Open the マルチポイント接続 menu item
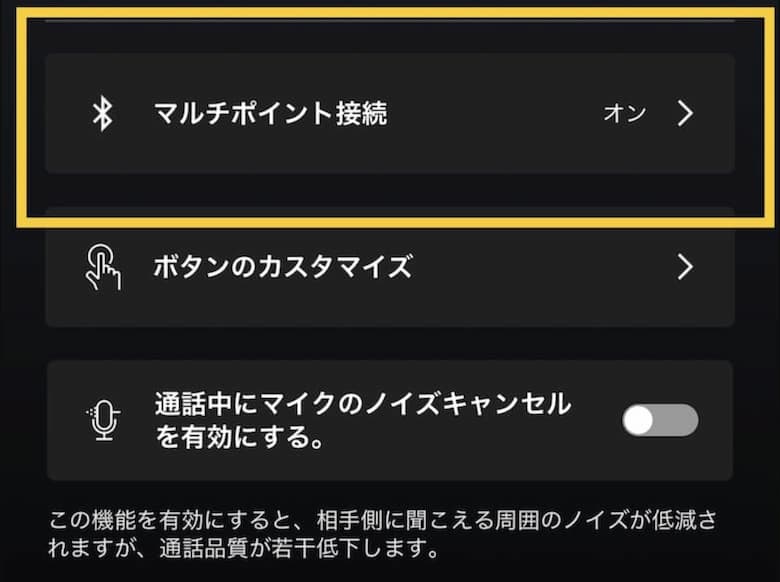The image size is (780, 582). [270, 113]
